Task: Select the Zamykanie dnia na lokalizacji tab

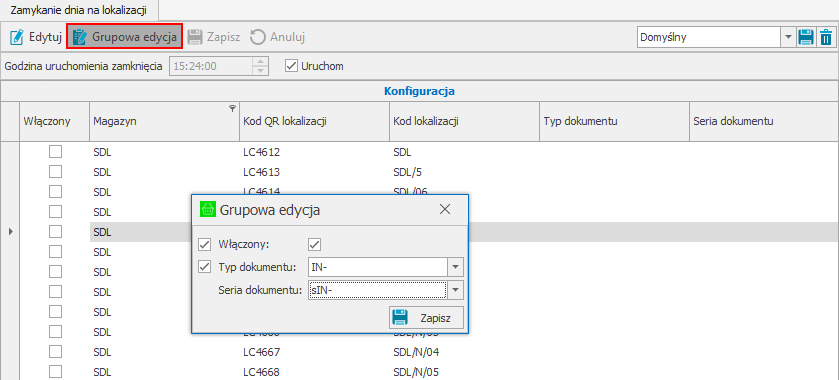Action: (79, 10)
